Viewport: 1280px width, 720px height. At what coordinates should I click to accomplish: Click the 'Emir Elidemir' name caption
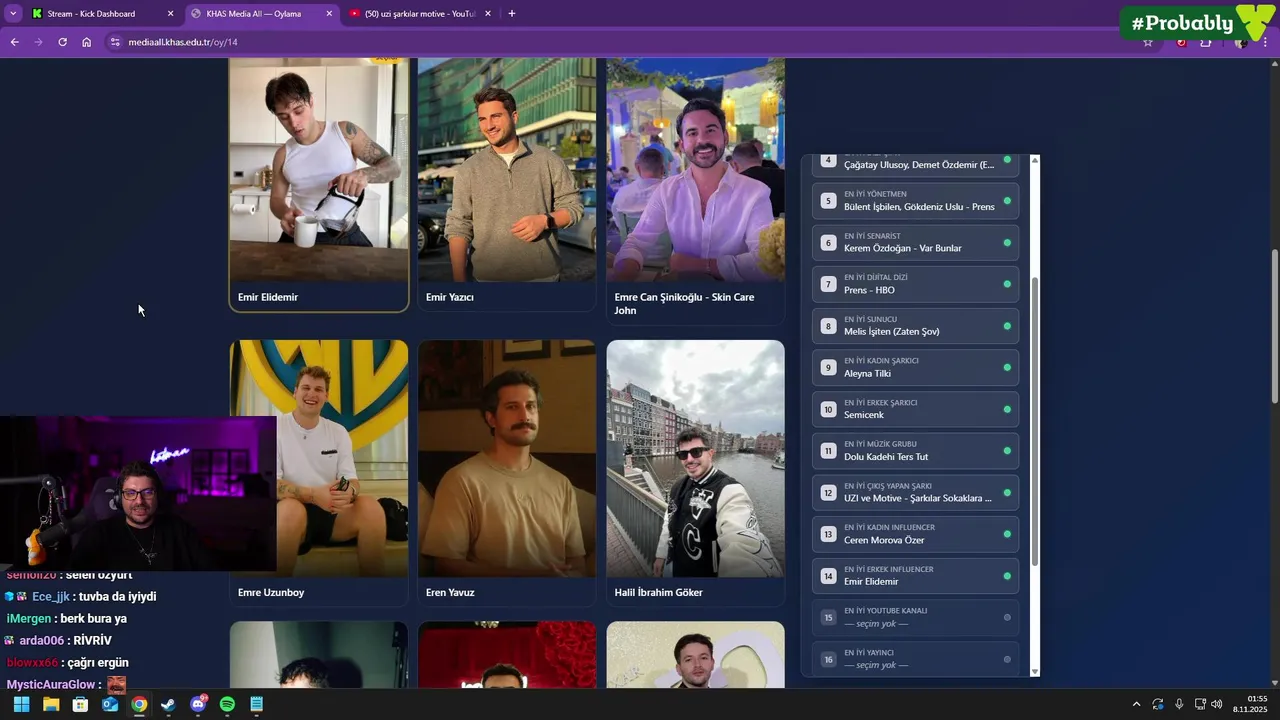tap(268, 297)
